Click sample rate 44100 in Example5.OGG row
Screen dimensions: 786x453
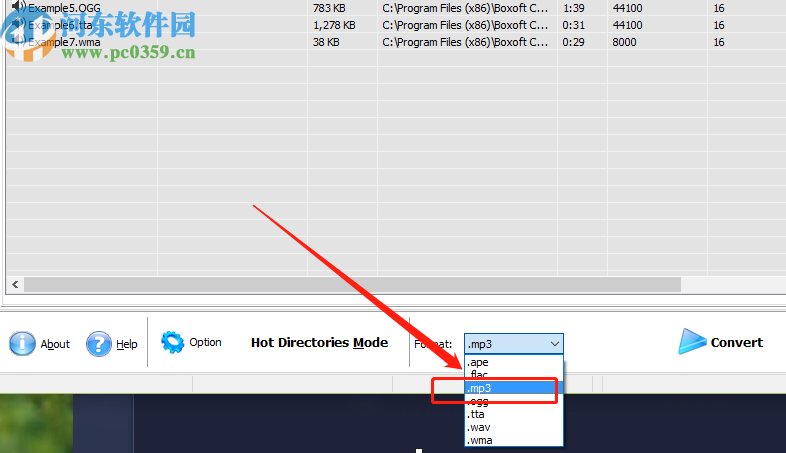click(x=628, y=8)
